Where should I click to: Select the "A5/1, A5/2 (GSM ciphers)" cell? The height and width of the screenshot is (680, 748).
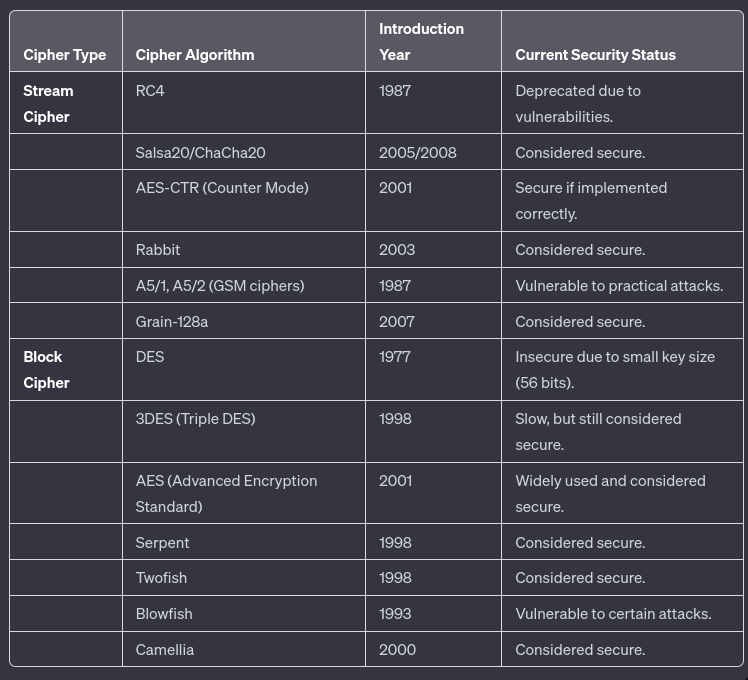[220, 285]
